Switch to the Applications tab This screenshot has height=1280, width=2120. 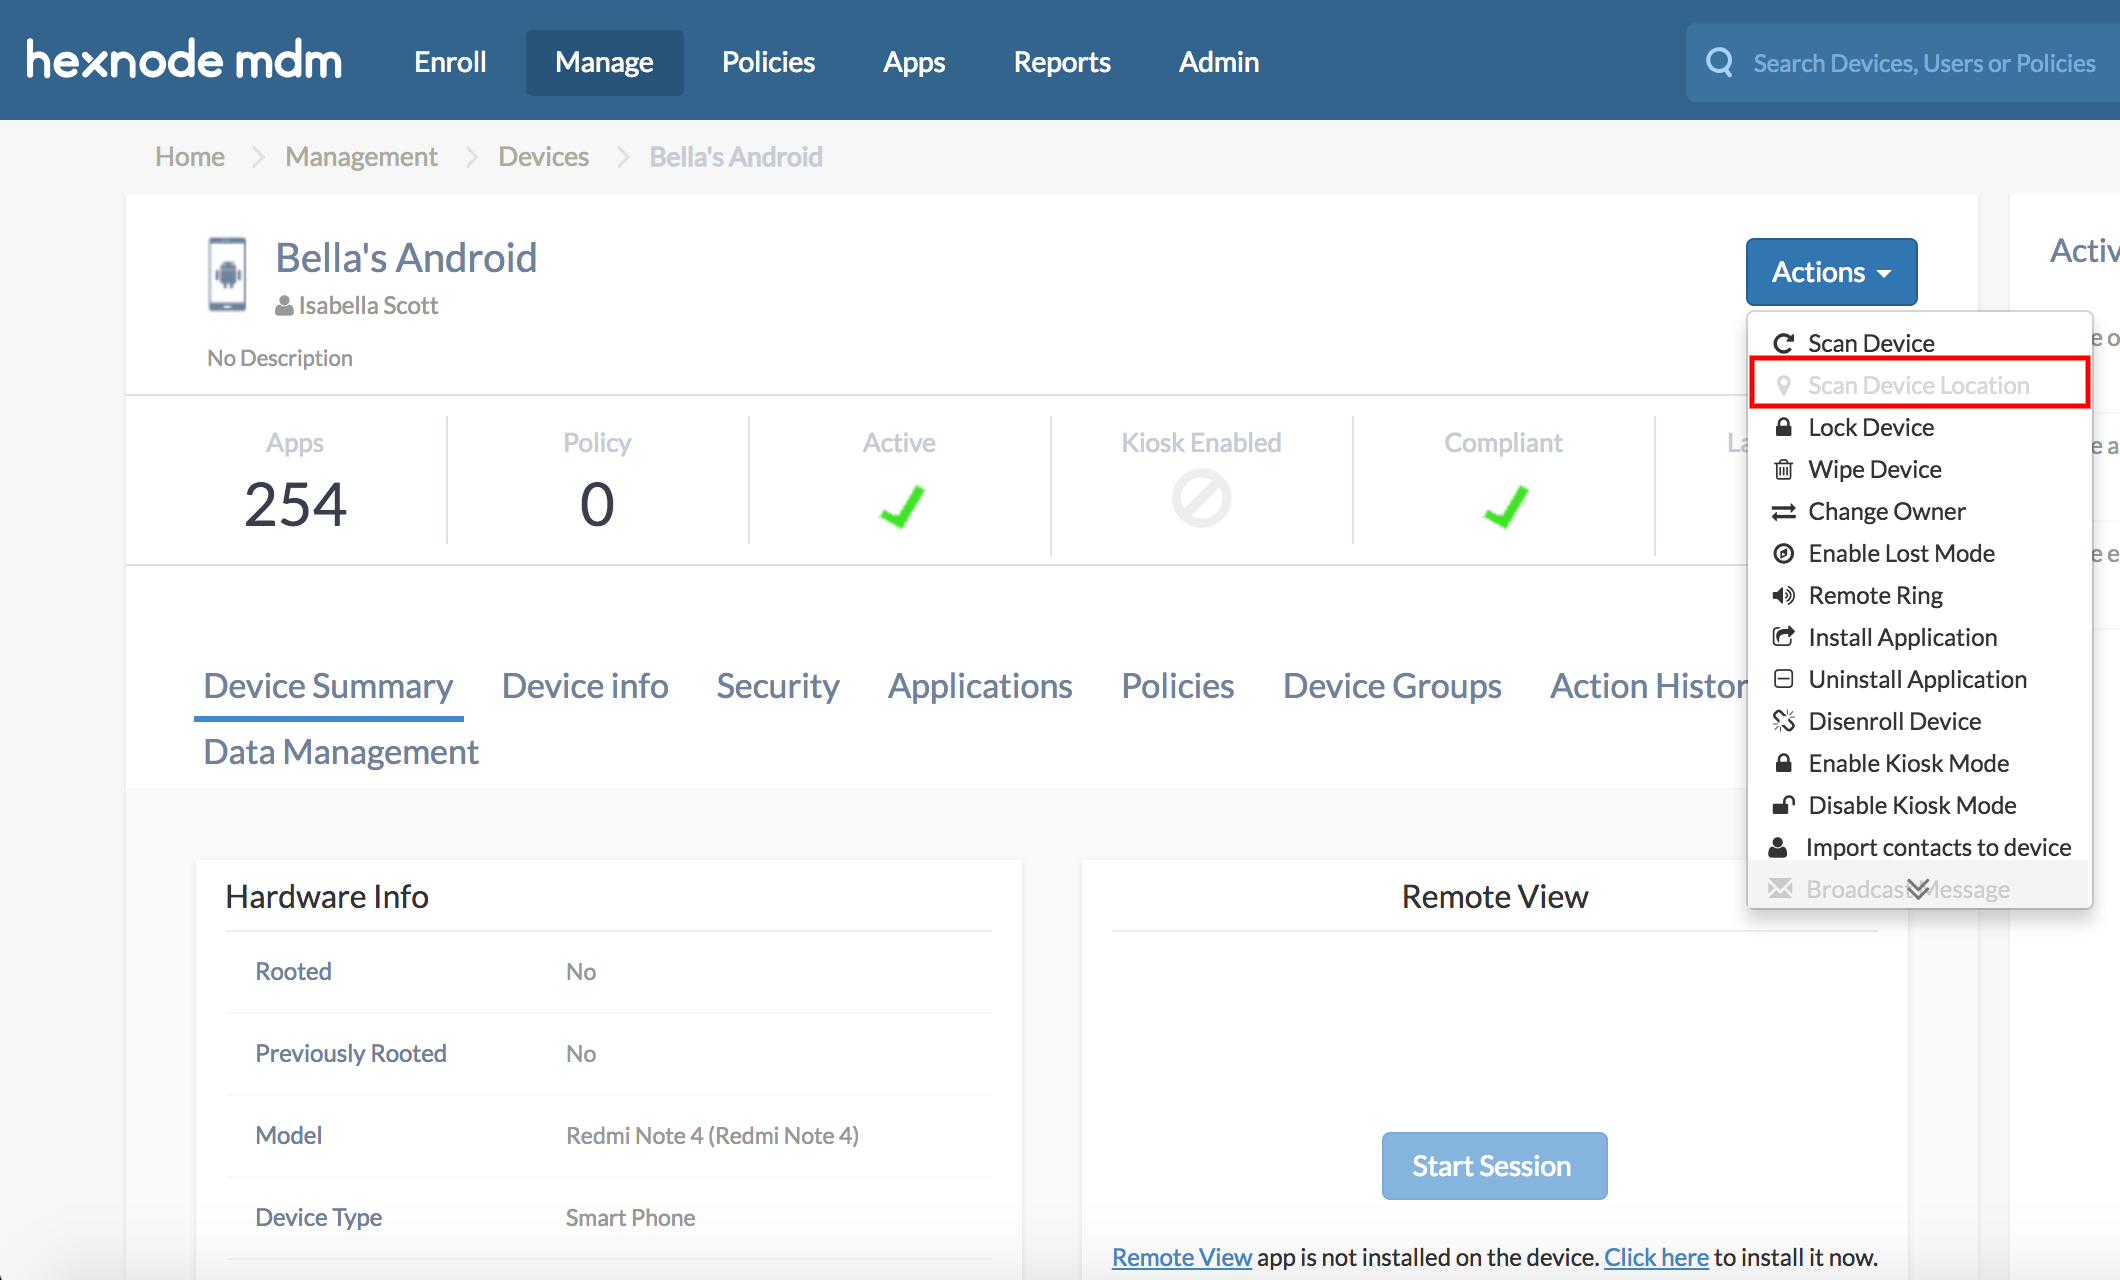click(980, 686)
